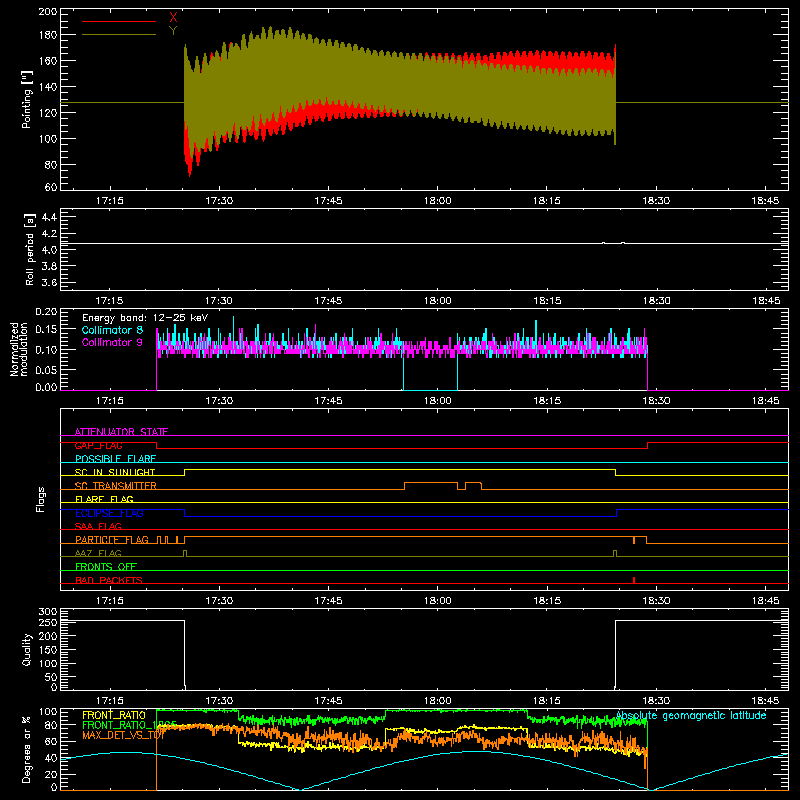Click the 250 tick on Quality axis

click(x=48, y=622)
